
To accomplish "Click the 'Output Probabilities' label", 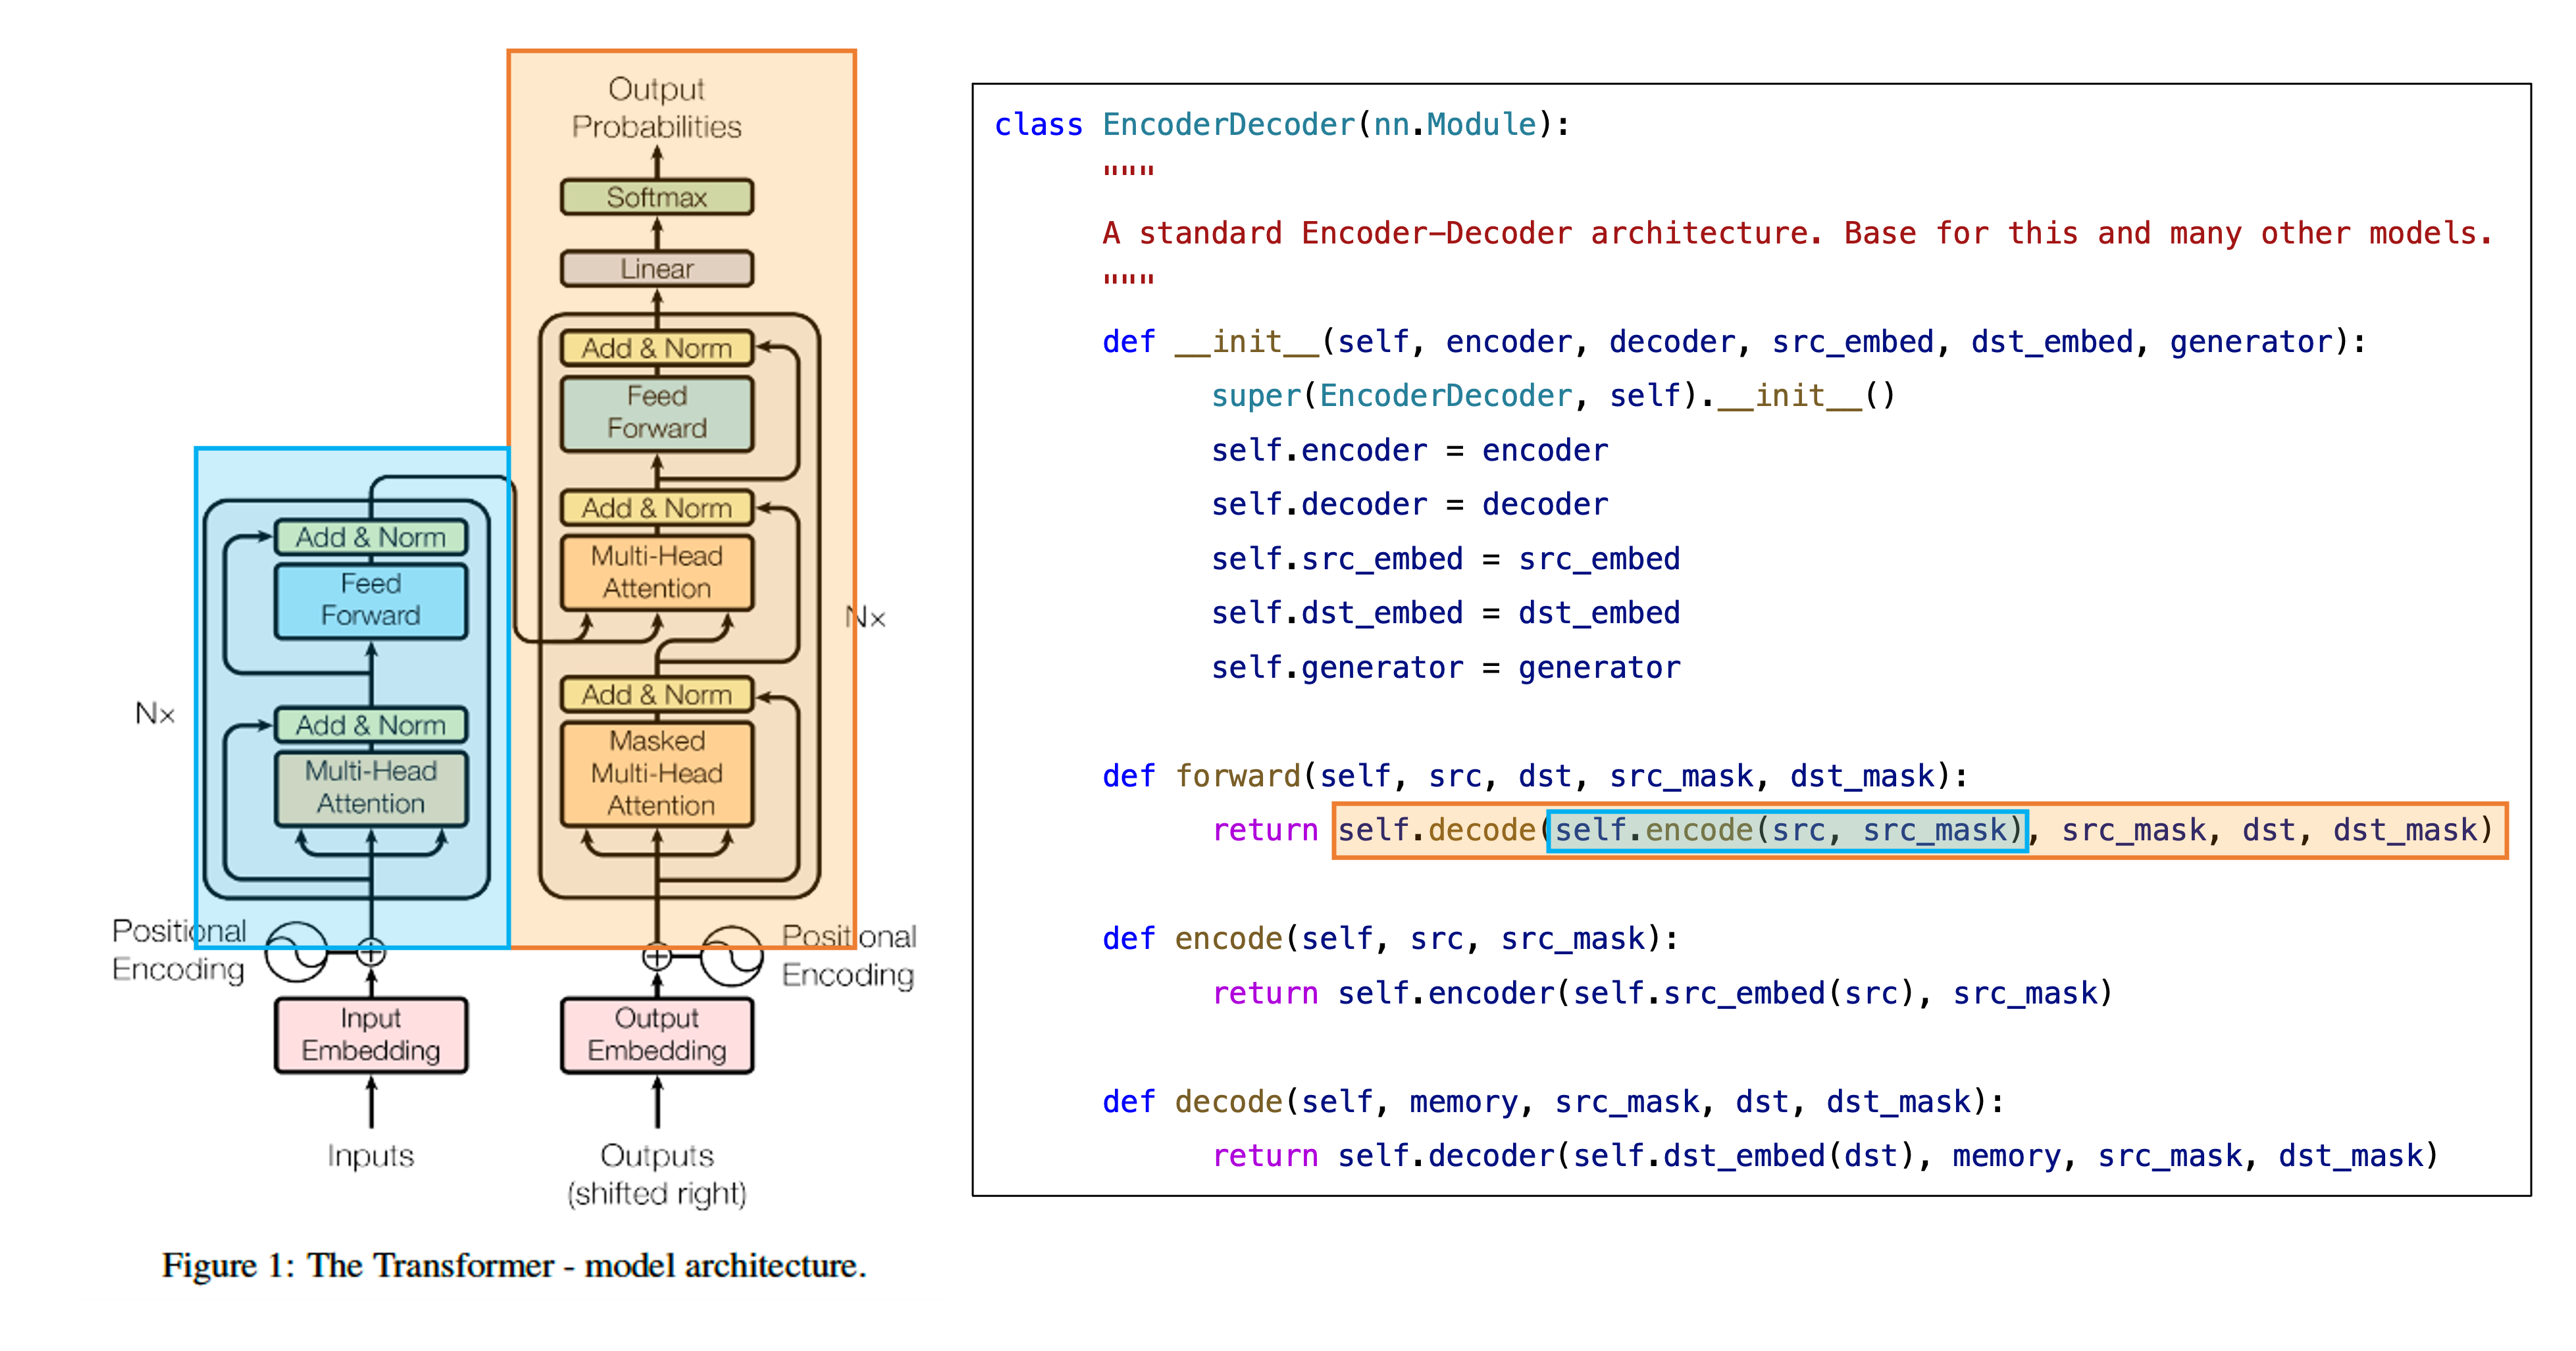I will coord(656,108).
